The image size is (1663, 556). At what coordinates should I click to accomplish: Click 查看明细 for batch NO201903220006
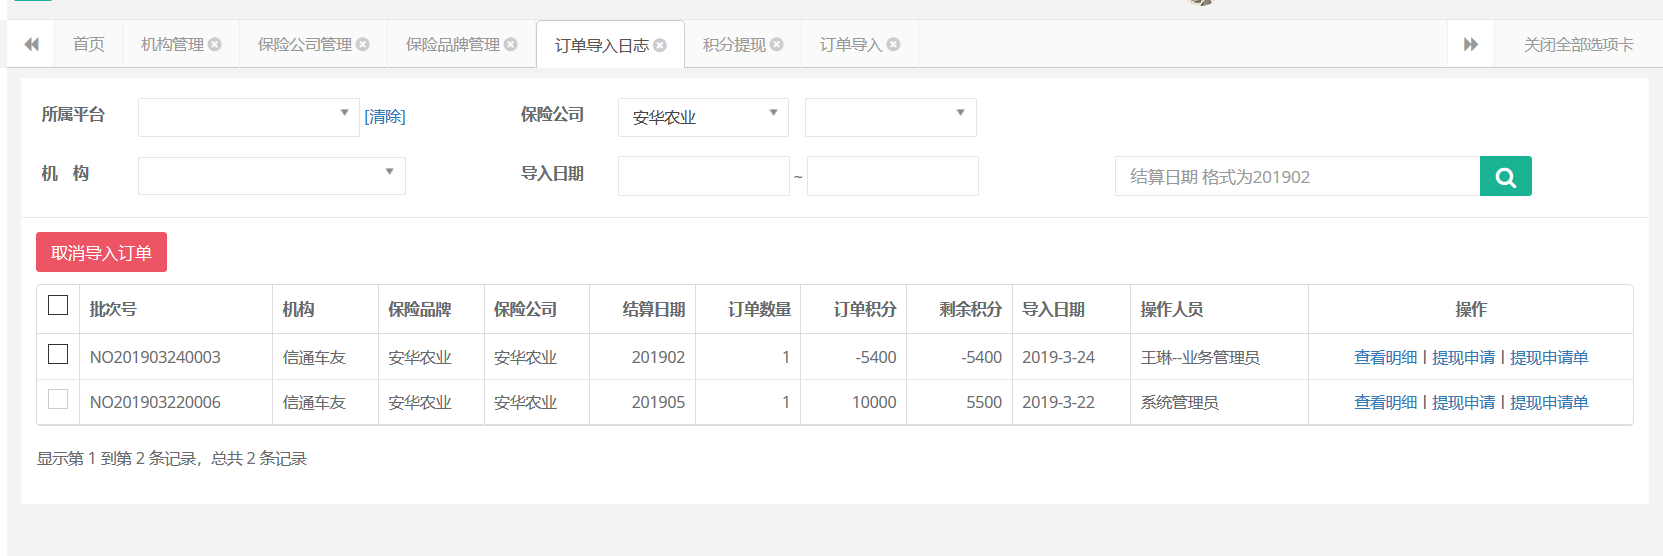tap(1385, 402)
